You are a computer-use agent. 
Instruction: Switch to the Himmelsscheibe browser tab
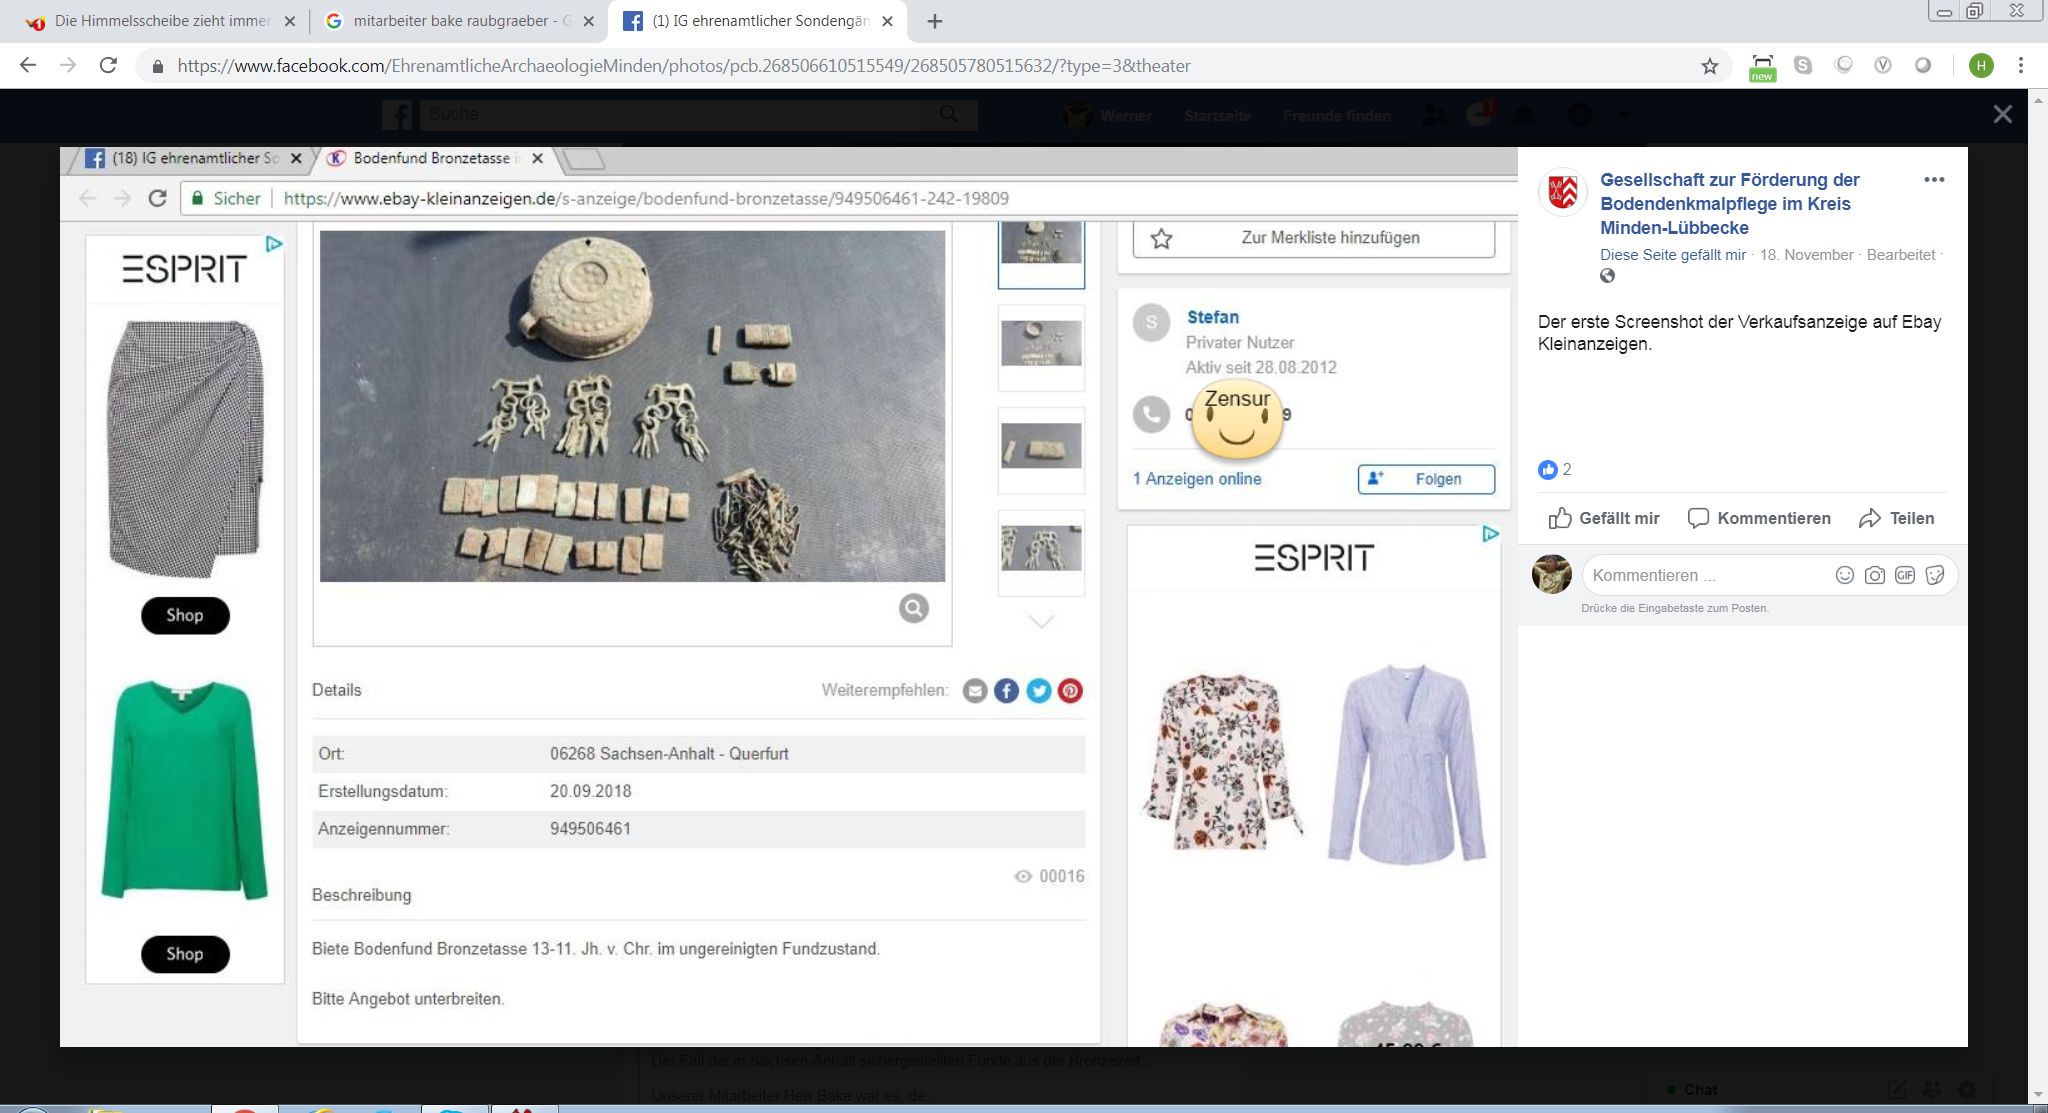160,21
